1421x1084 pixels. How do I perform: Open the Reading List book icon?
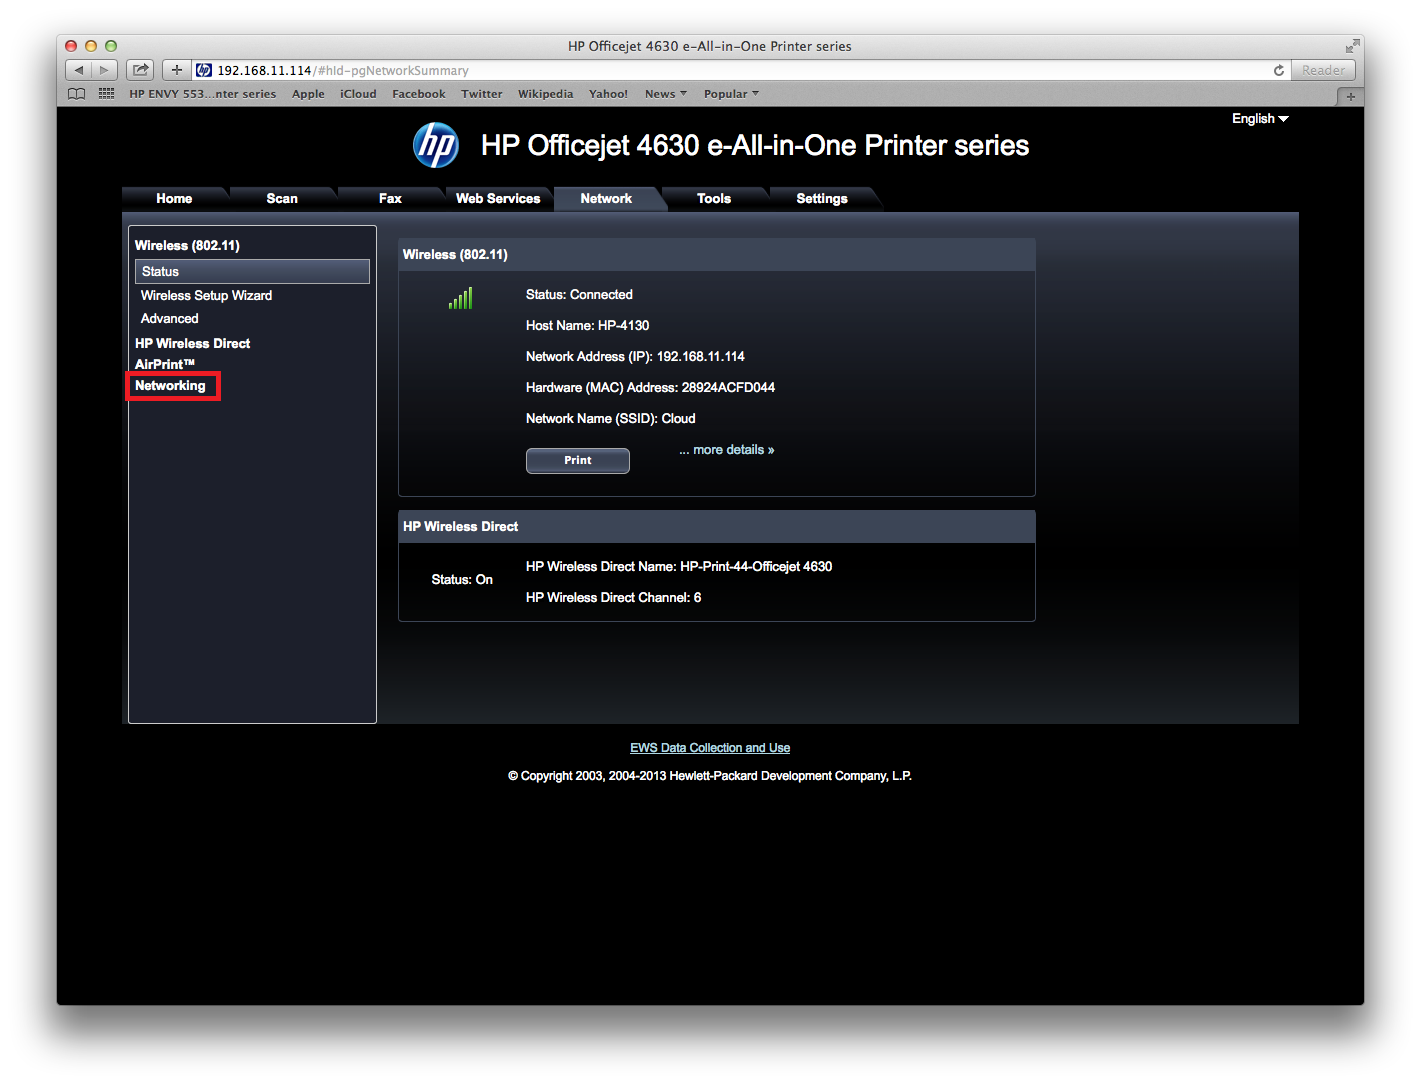coord(77,94)
